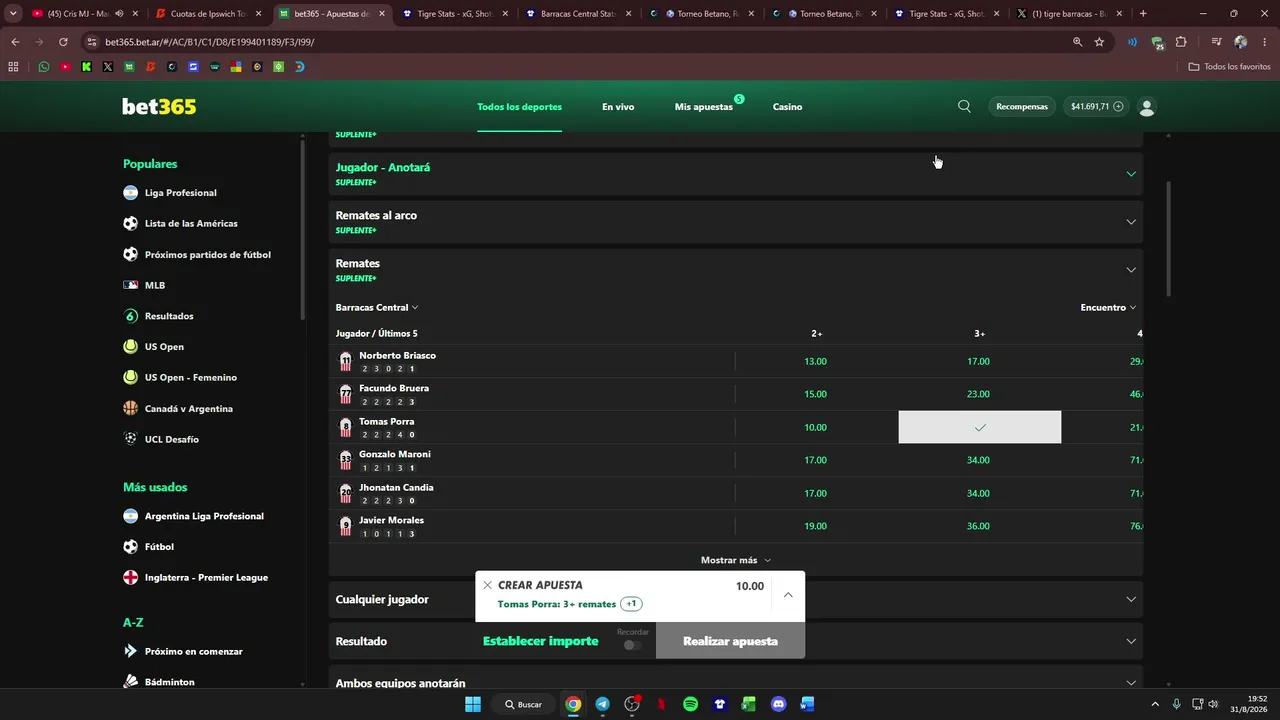Viewport: 1280px width, 720px height.
Task: Switch to the Barracas Central Stats browser tab
Action: 577,14
